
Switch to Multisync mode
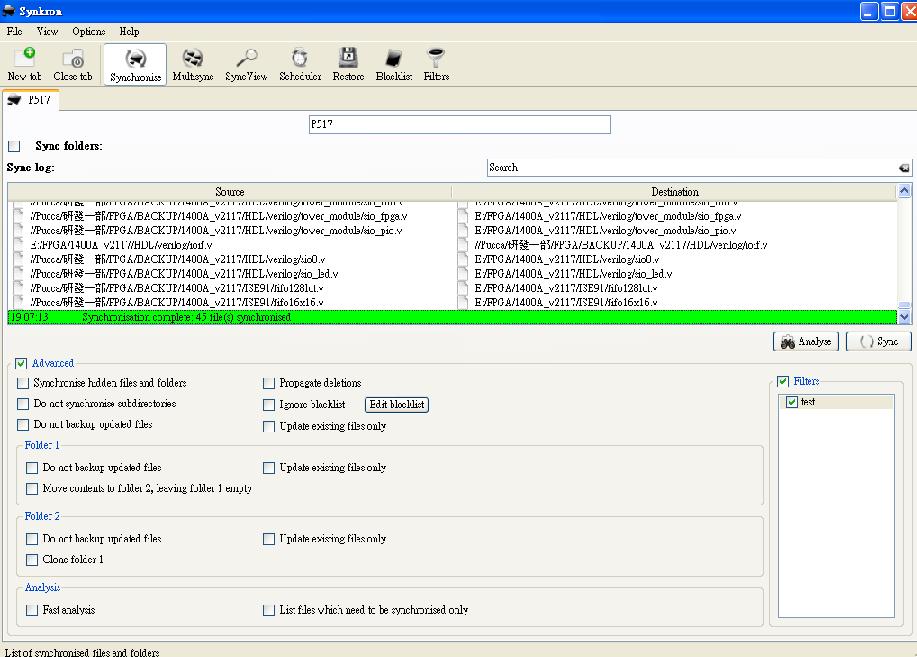(193, 64)
